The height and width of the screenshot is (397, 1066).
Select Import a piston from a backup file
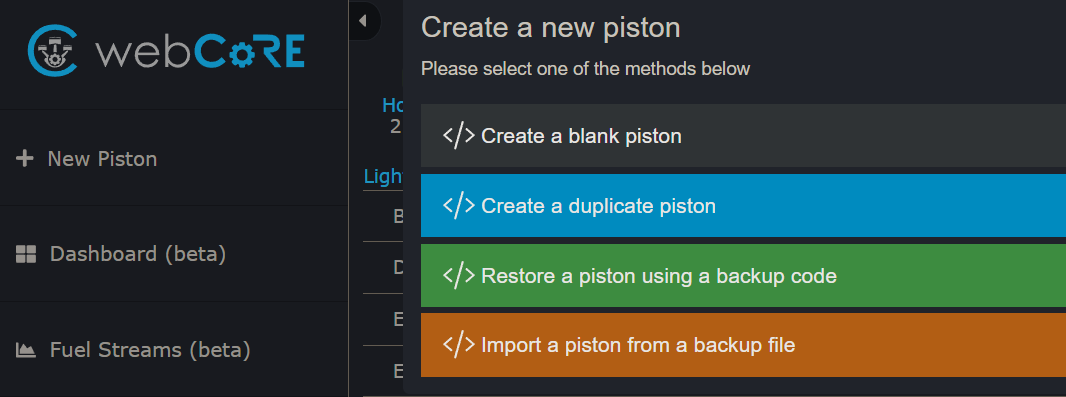pyautogui.click(x=743, y=345)
